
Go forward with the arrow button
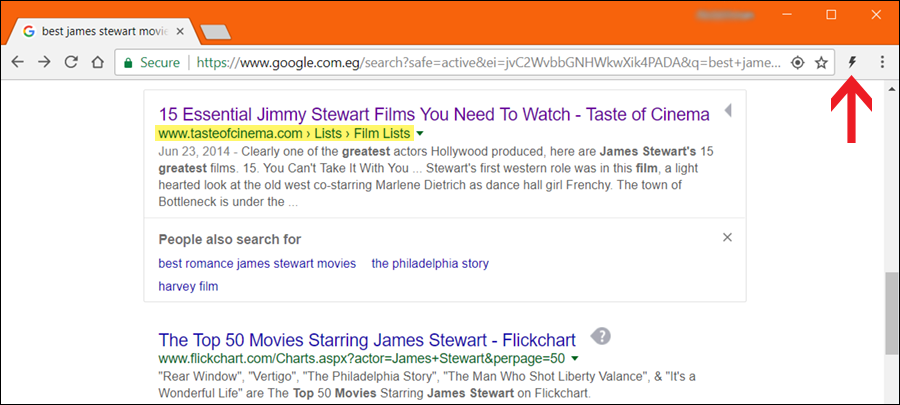(x=44, y=62)
